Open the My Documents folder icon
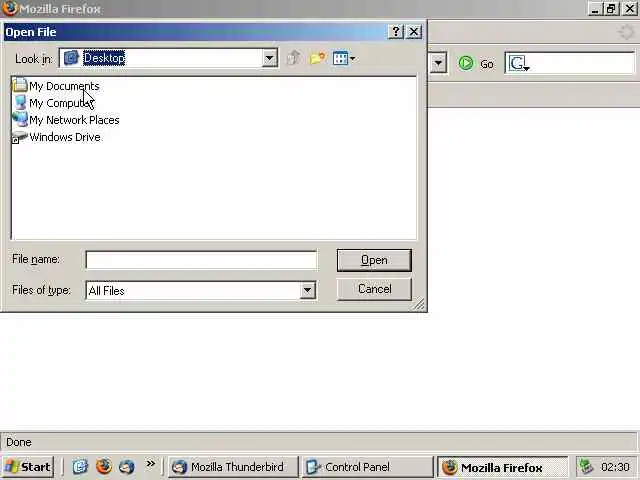 (x=20, y=85)
